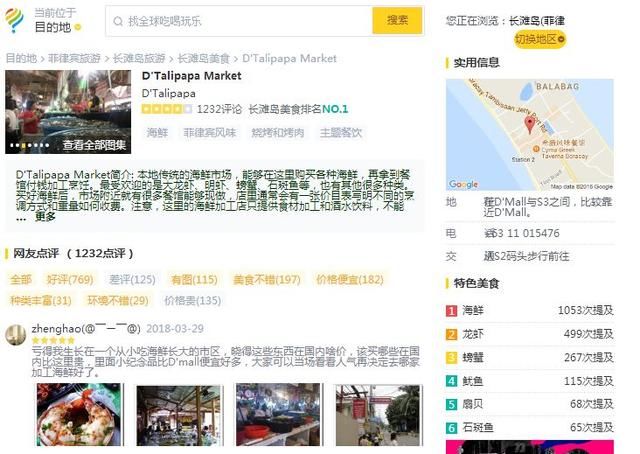This screenshot has width=640, height=454.
Task: Click the review date 2018-03-29
Action: (175, 328)
